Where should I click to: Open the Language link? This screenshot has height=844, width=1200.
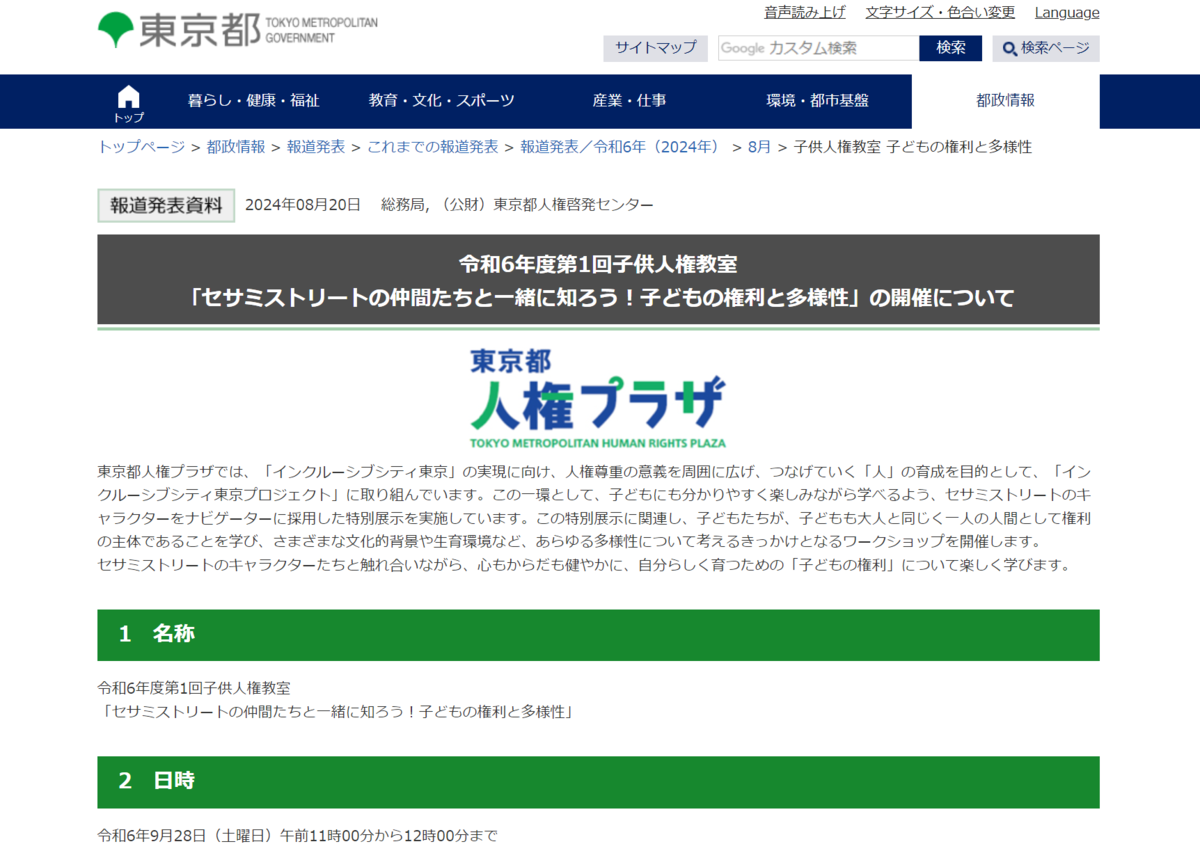point(1067,12)
